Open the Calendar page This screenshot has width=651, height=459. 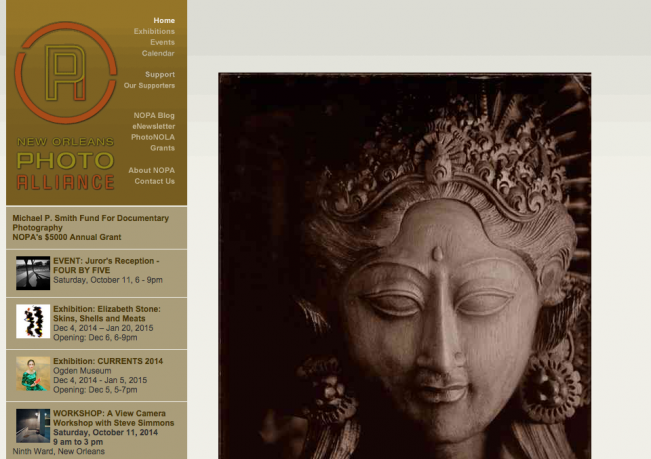click(x=158, y=53)
